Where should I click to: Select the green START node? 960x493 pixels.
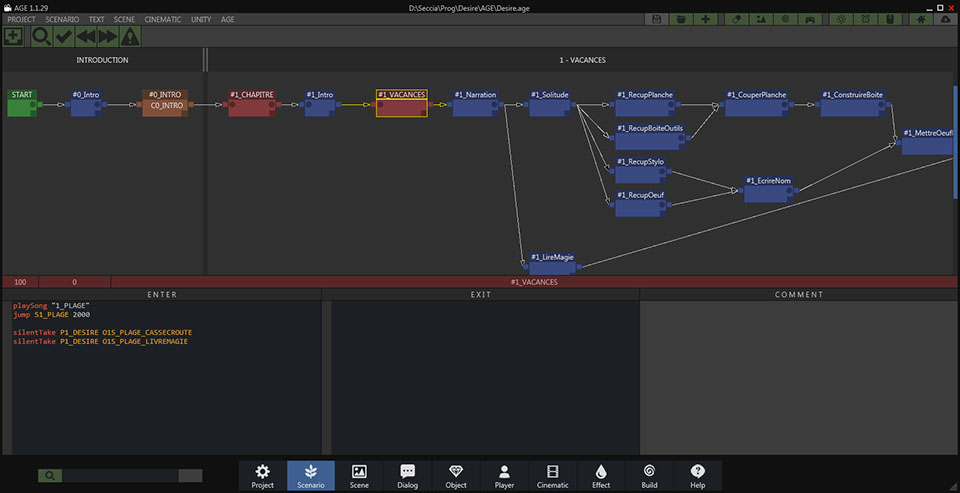tap(22, 101)
